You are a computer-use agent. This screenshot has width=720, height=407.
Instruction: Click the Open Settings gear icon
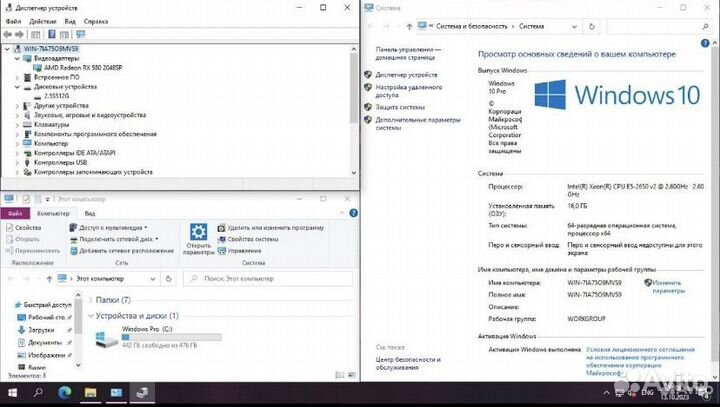(198, 231)
